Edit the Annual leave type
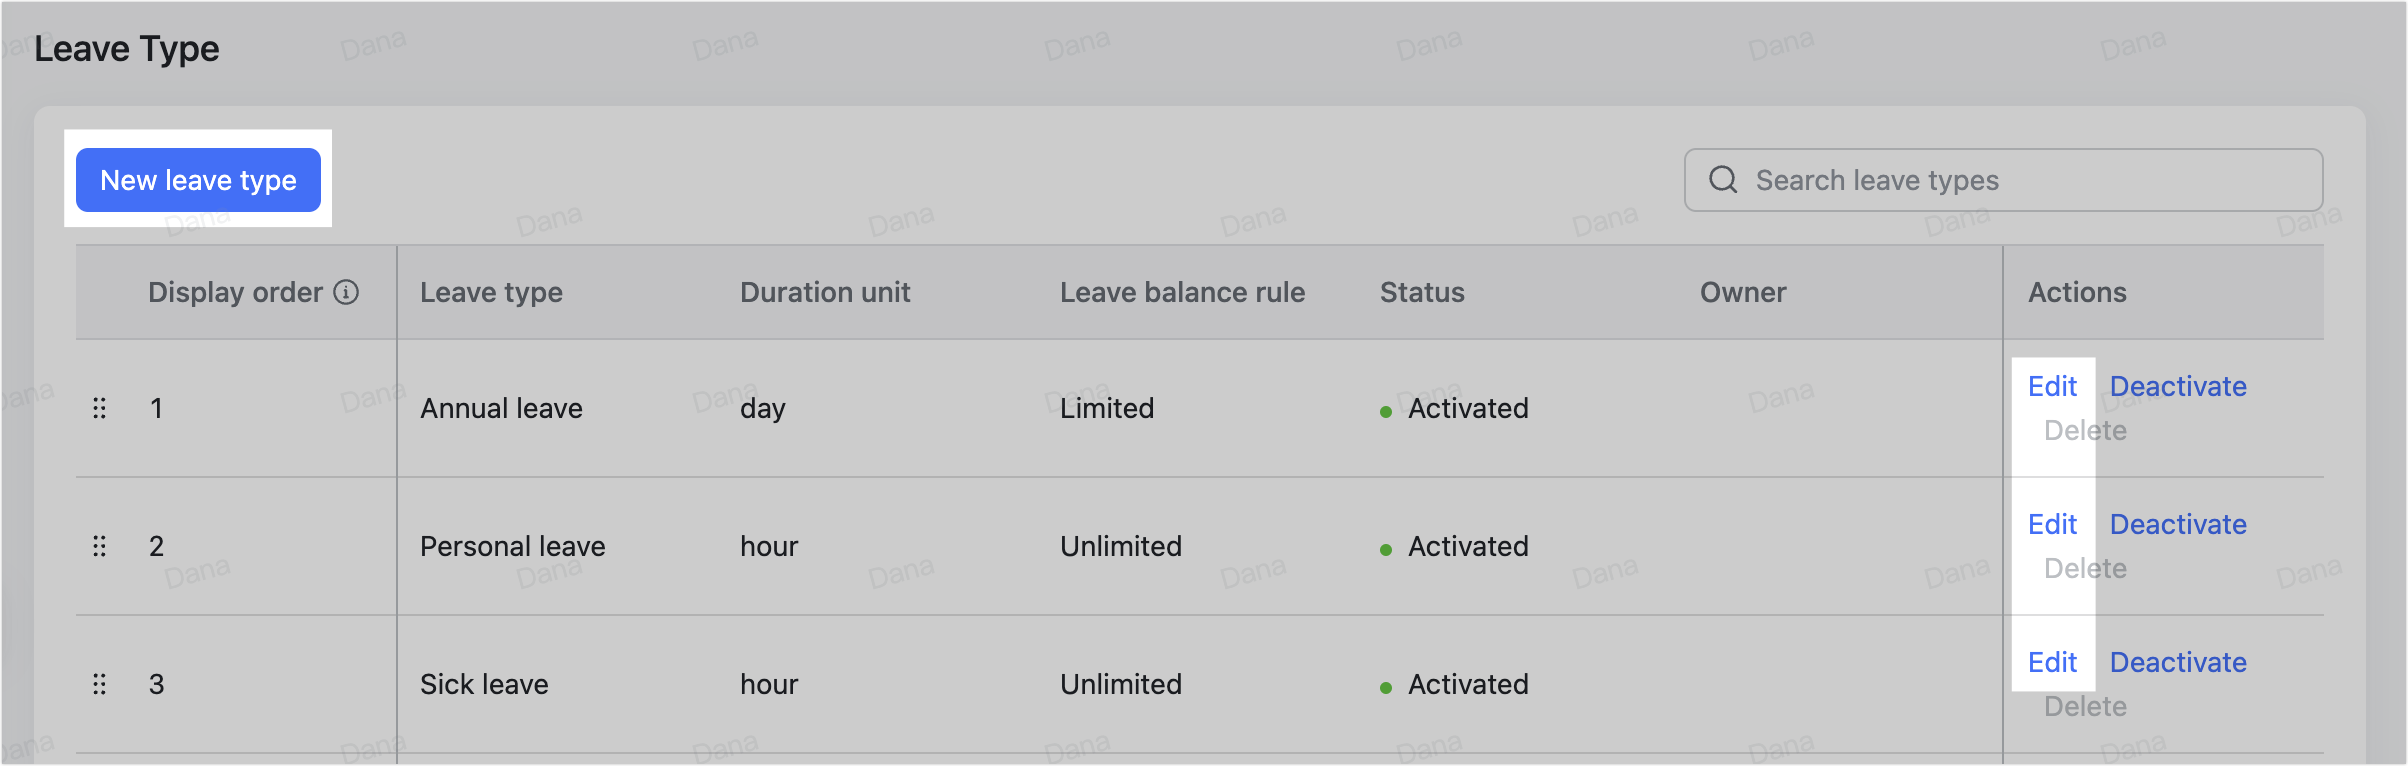Viewport: 2408px width, 766px height. (x=2052, y=386)
